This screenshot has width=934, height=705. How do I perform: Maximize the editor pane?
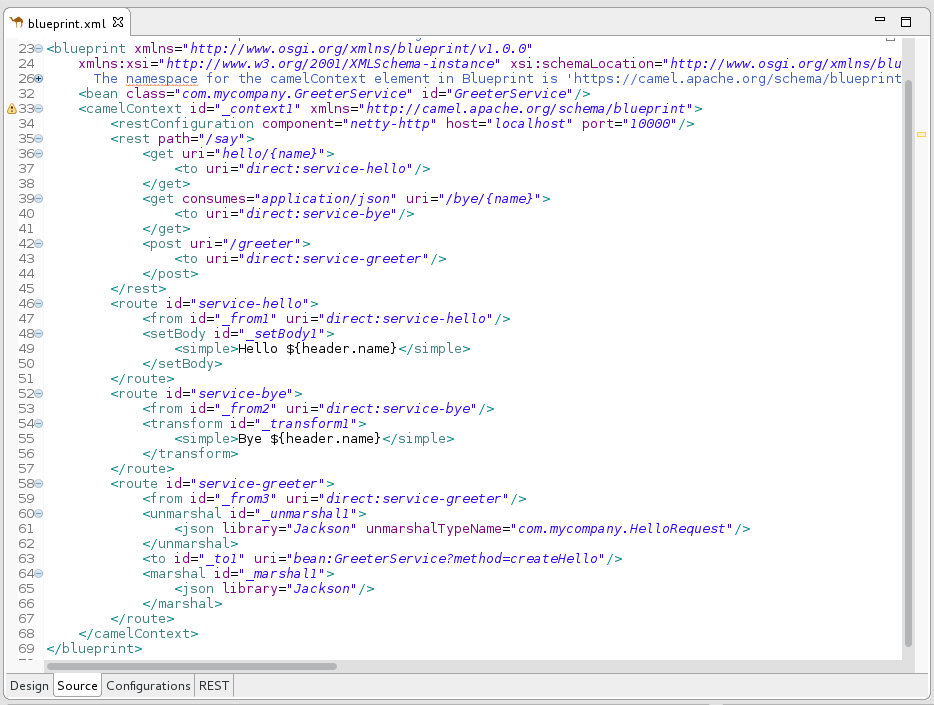(906, 20)
